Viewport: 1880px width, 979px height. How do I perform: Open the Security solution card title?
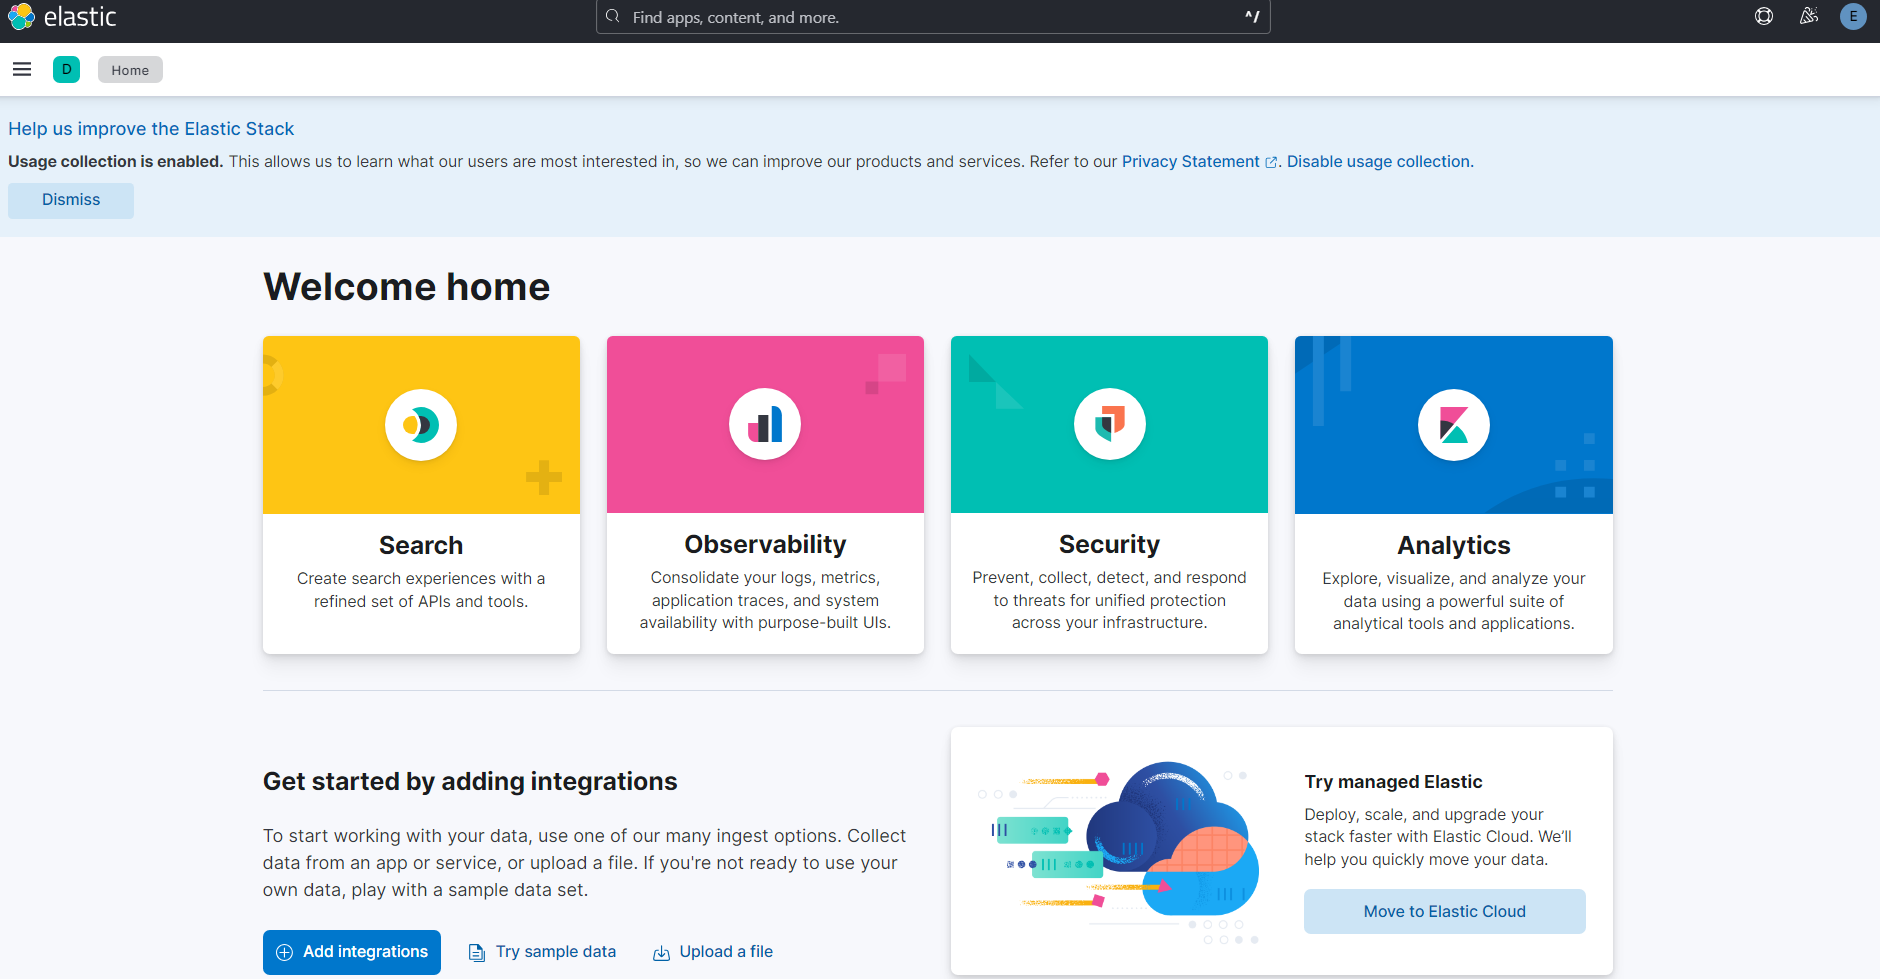pyautogui.click(x=1109, y=544)
